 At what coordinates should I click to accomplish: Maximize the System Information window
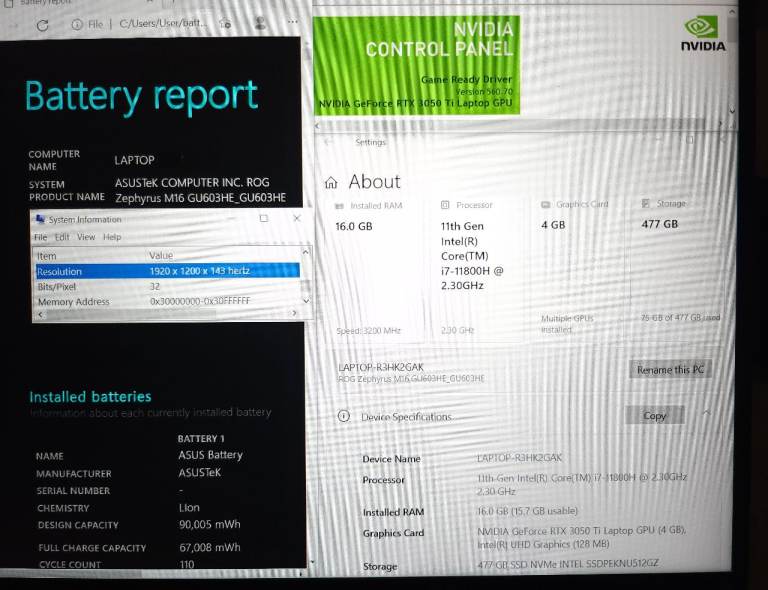click(264, 218)
